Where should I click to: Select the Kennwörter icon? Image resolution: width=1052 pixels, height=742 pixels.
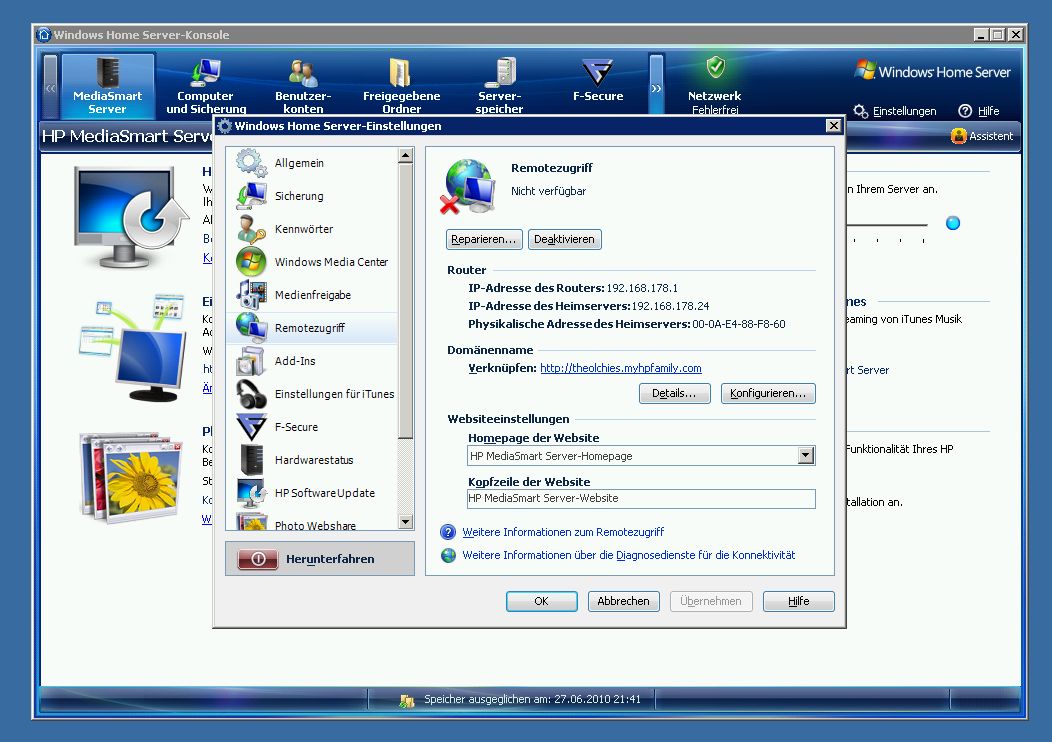pyautogui.click(x=251, y=229)
